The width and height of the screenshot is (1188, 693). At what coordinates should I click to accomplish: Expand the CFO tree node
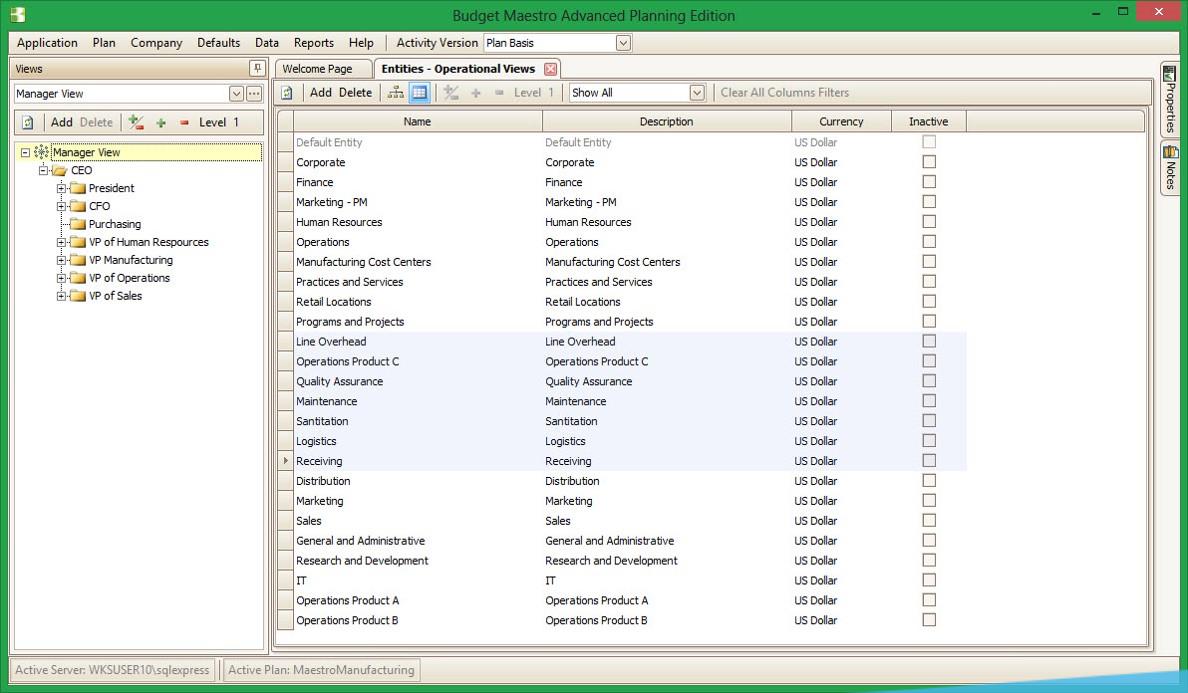[x=61, y=206]
